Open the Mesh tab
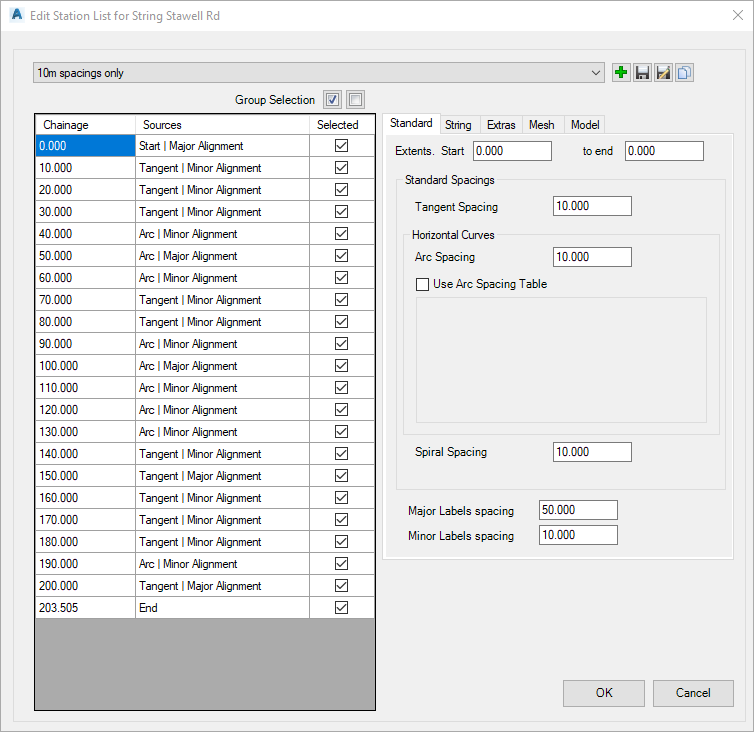This screenshot has height=732, width=754. pyautogui.click(x=541, y=125)
